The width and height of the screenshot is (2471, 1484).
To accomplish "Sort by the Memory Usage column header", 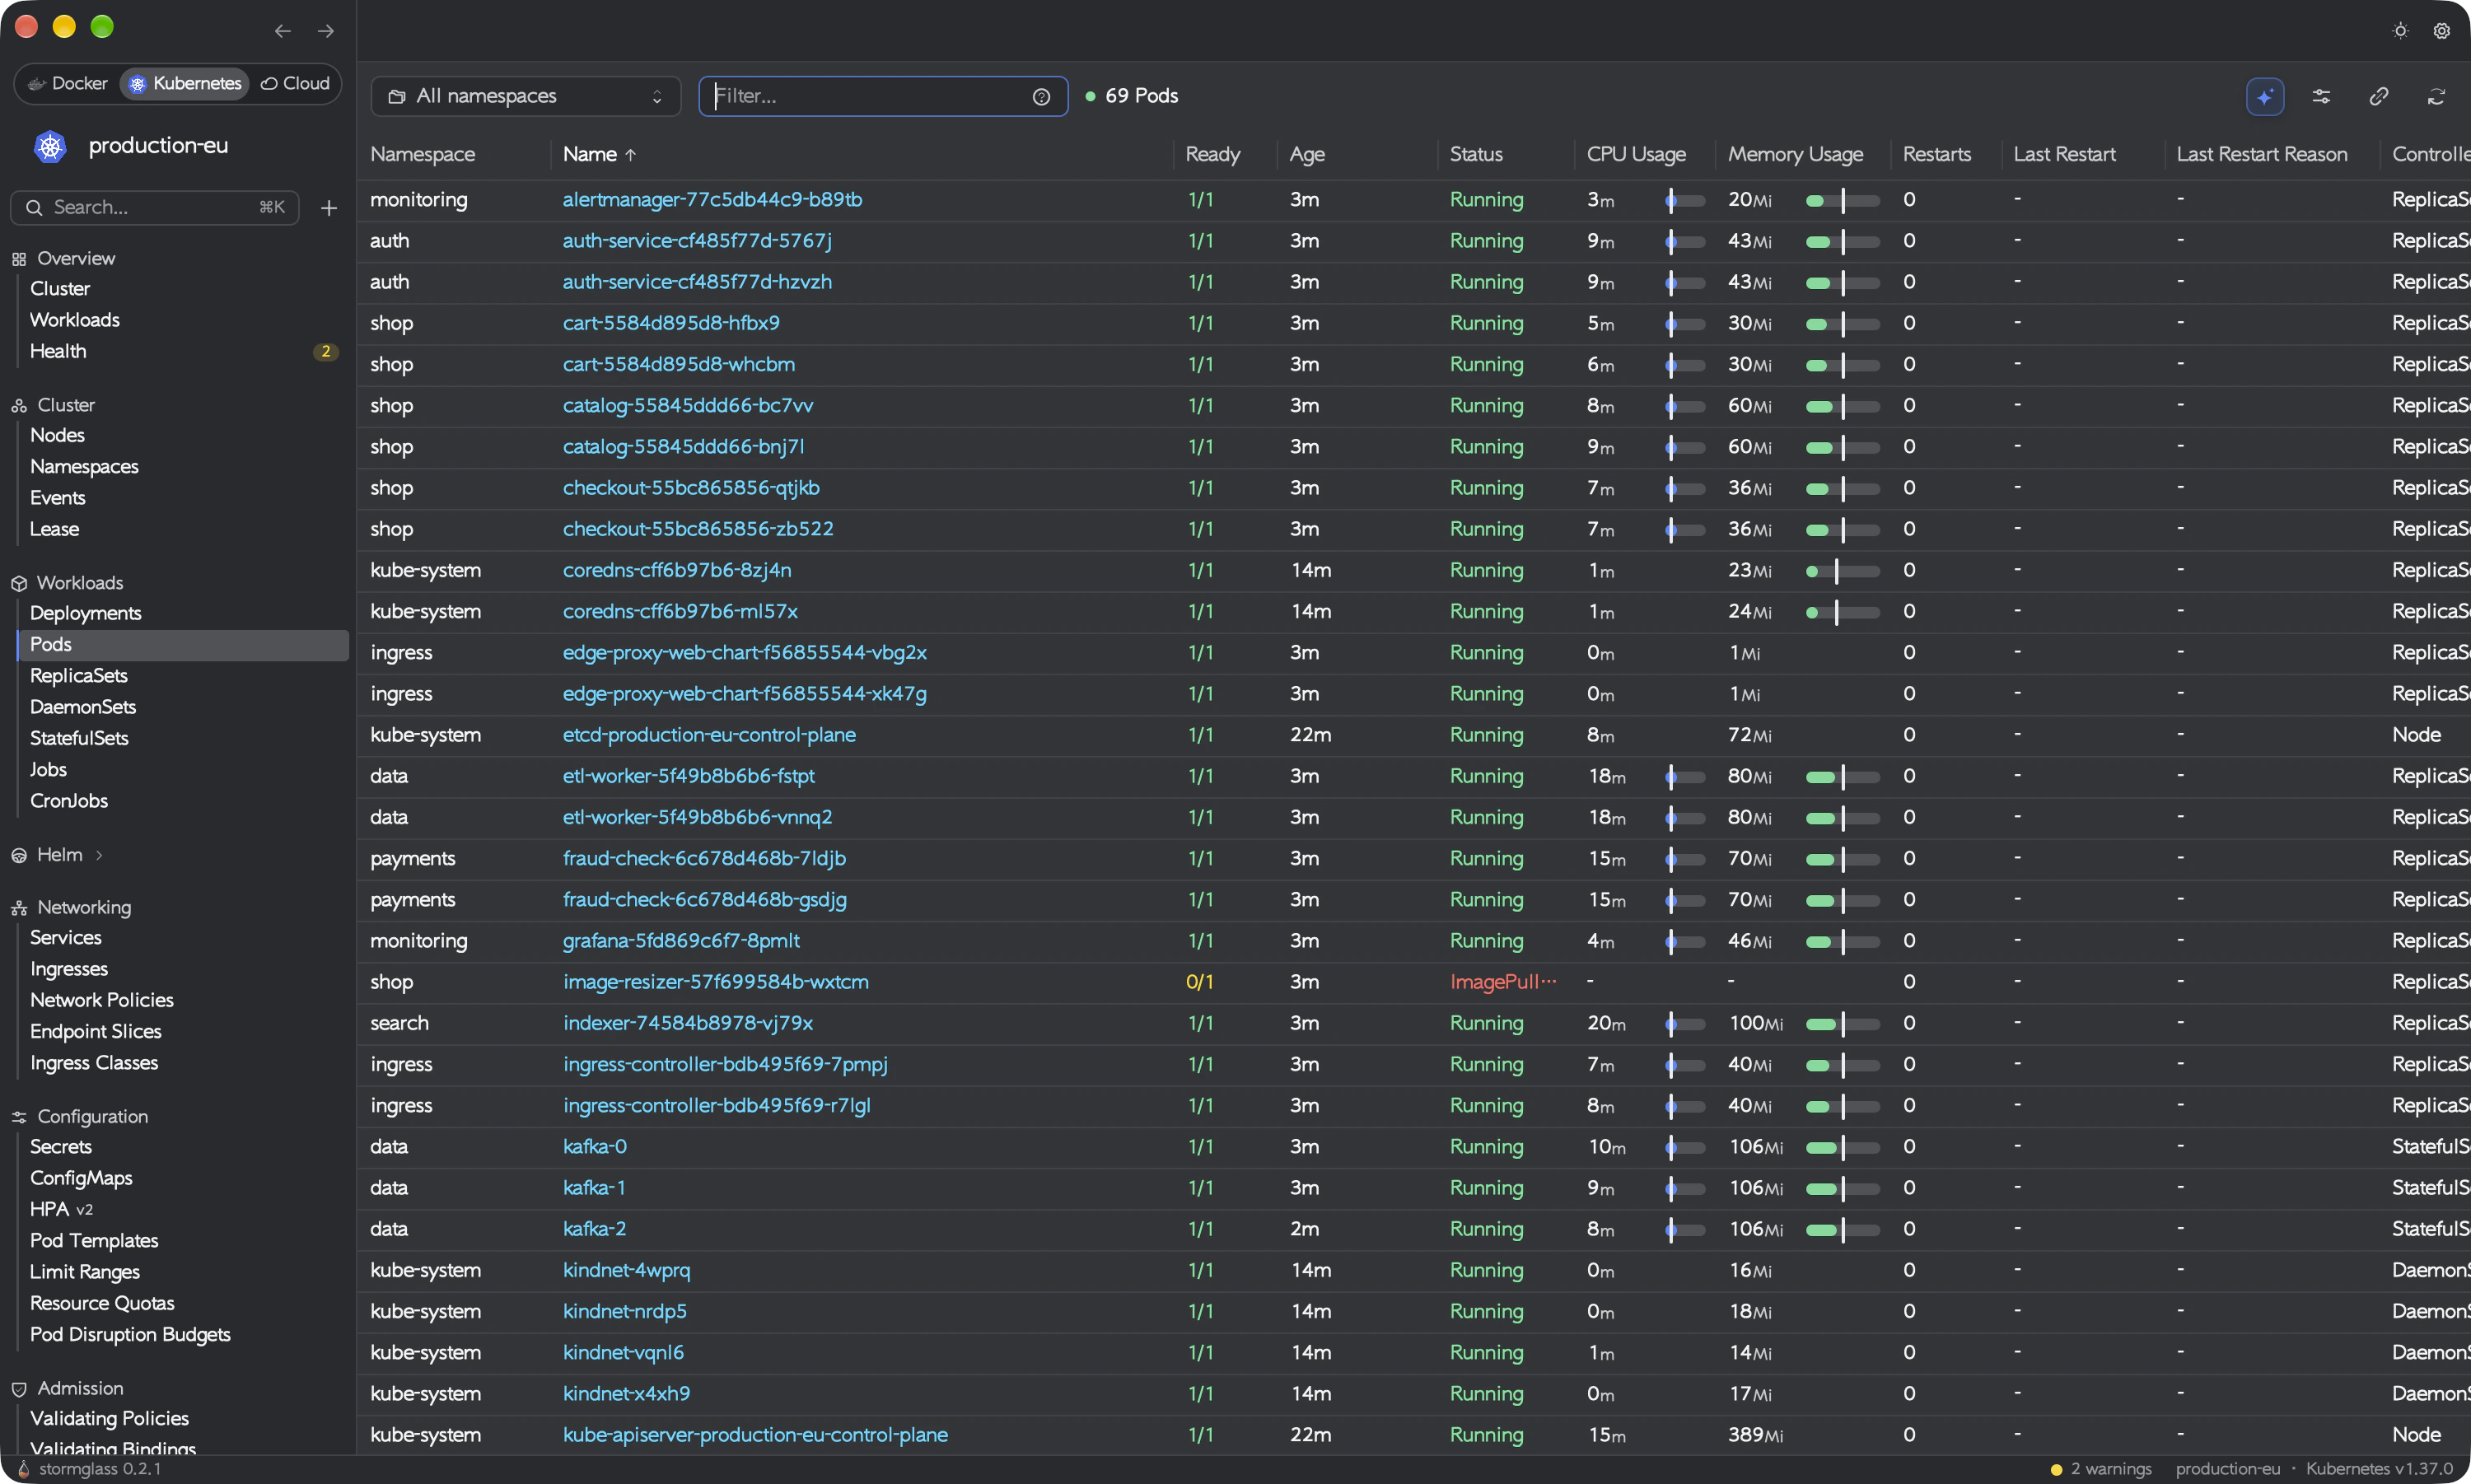I will coord(1795,154).
